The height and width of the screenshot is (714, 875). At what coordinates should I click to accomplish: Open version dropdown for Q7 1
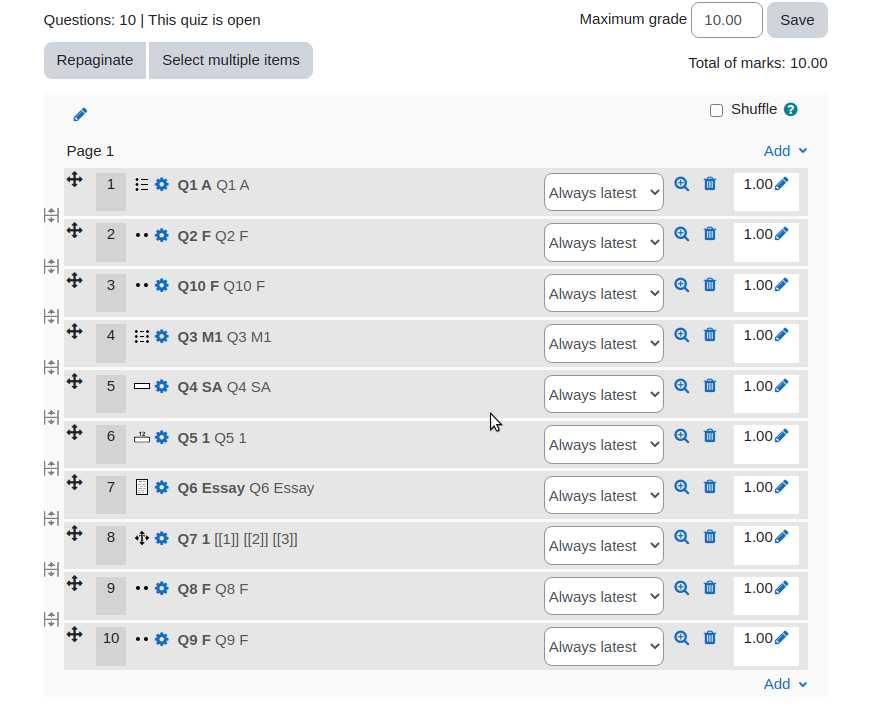tap(604, 546)
